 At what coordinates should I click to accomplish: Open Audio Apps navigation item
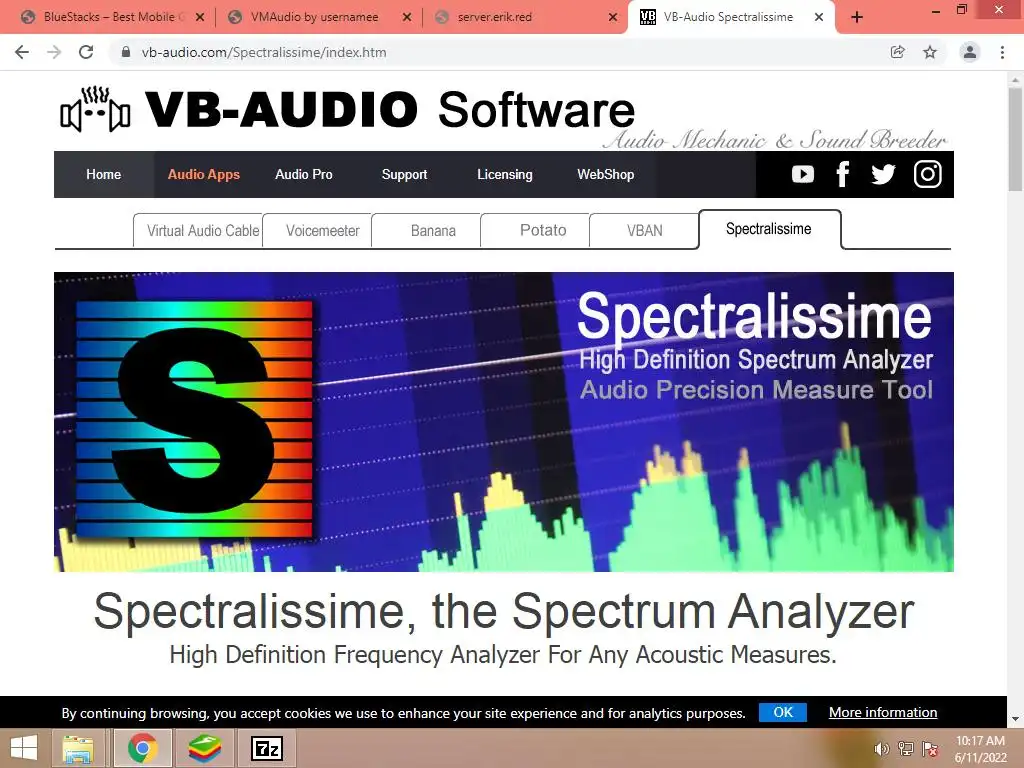tap(204, 174)
